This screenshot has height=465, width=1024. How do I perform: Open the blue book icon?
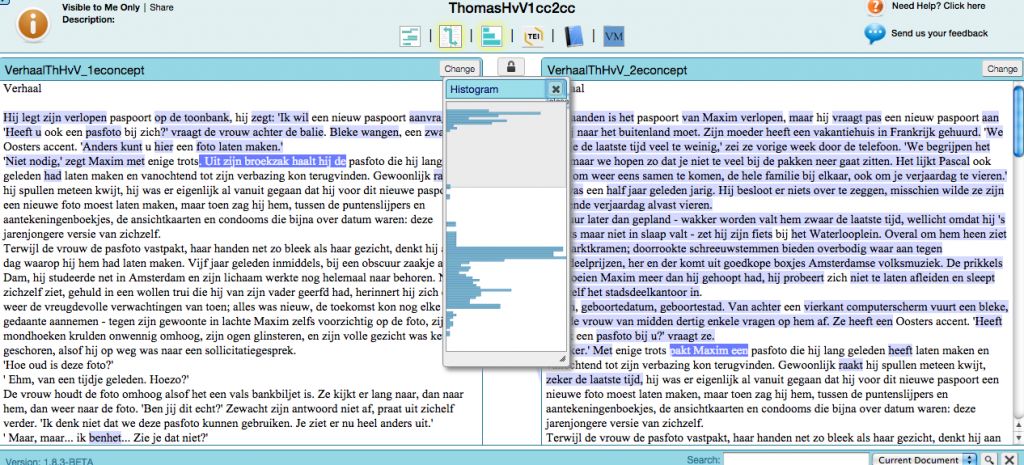(573, 37)
